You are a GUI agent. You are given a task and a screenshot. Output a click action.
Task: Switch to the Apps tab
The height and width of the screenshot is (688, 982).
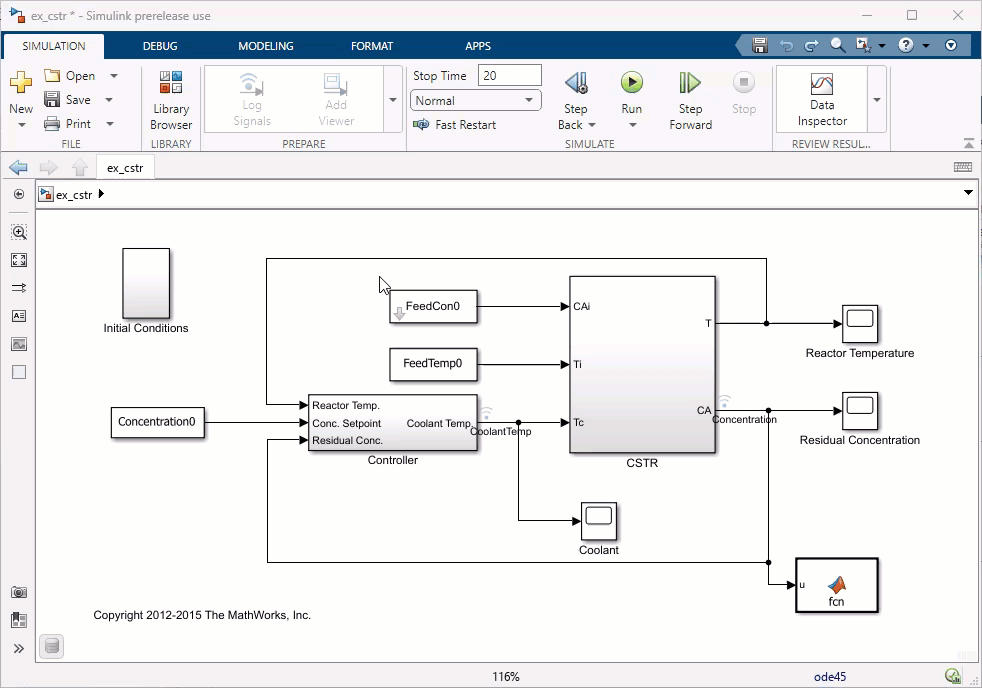[478, 46]
